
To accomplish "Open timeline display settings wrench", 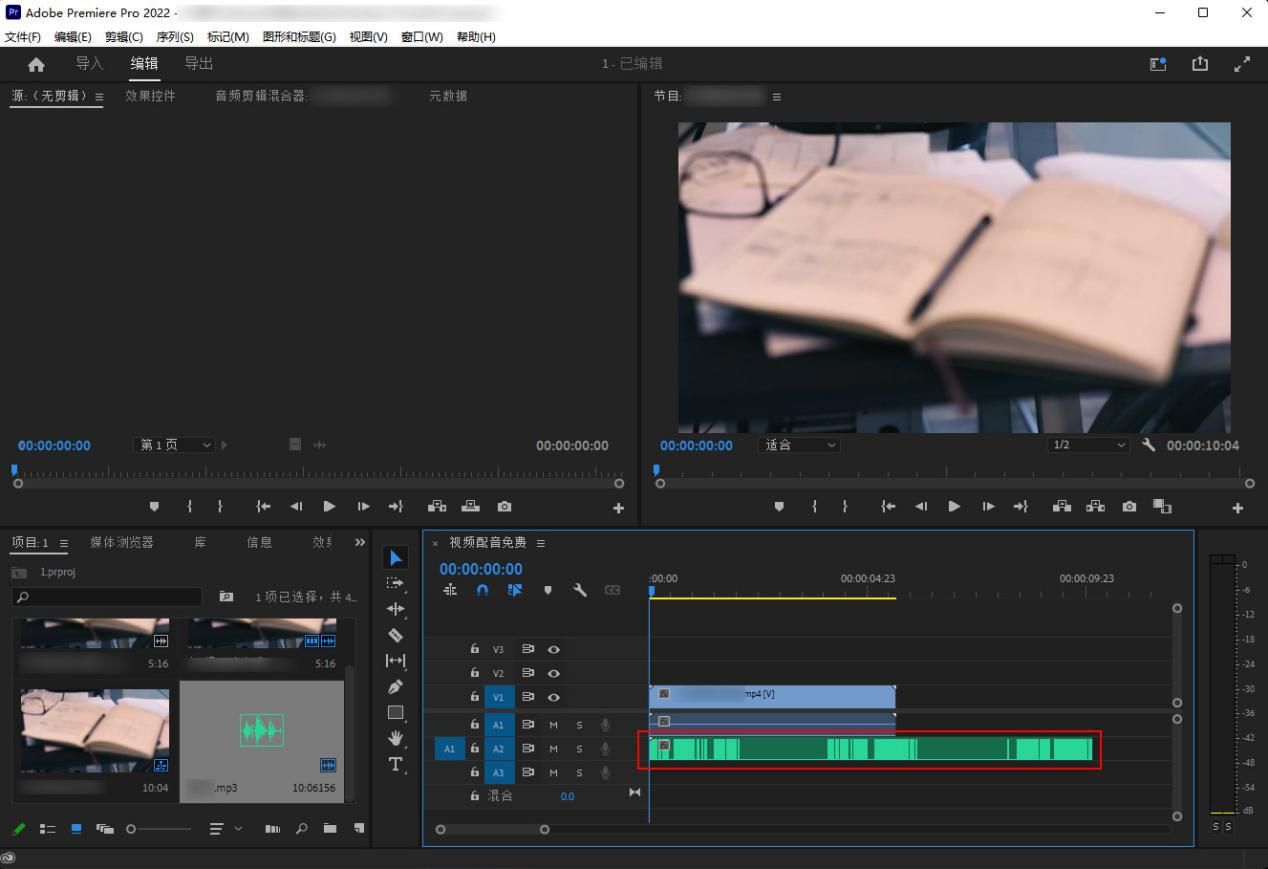I will coord(579,590).
